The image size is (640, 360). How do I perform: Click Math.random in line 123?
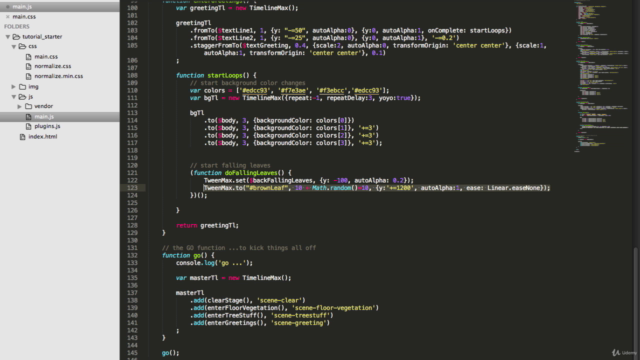click(331, 188)
